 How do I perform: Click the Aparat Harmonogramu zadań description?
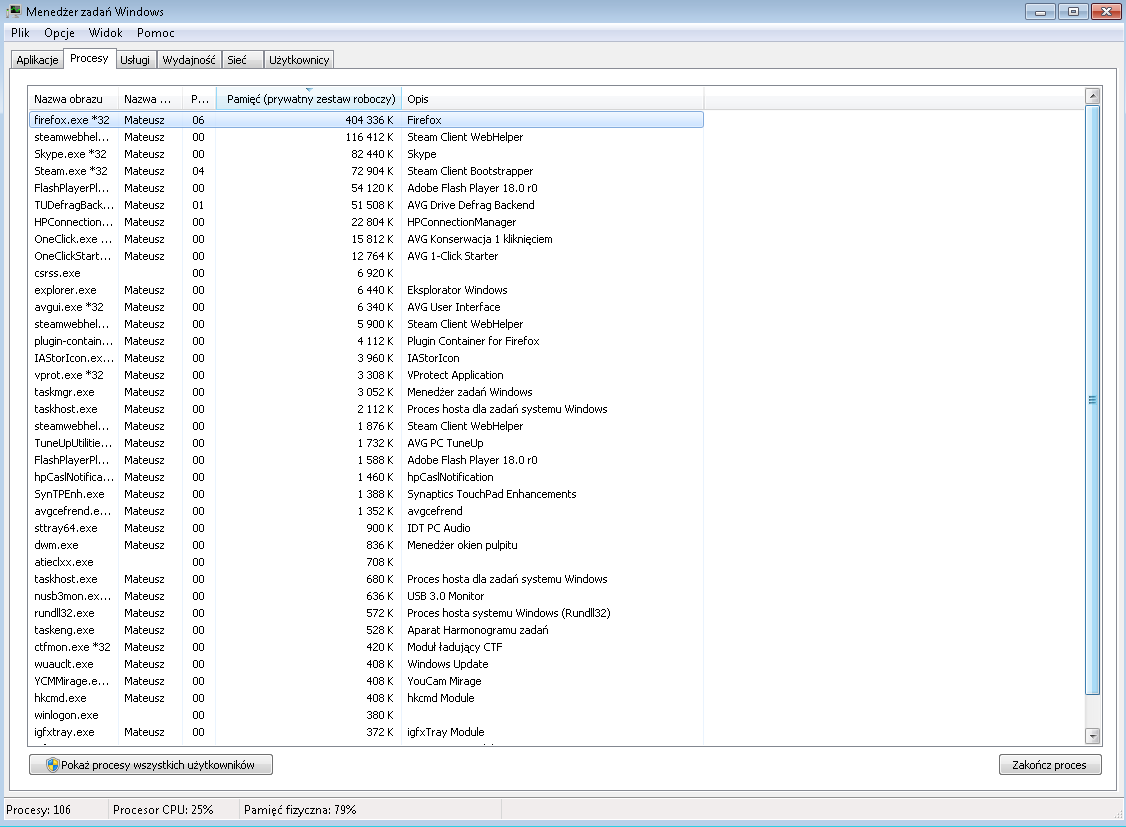478,630
